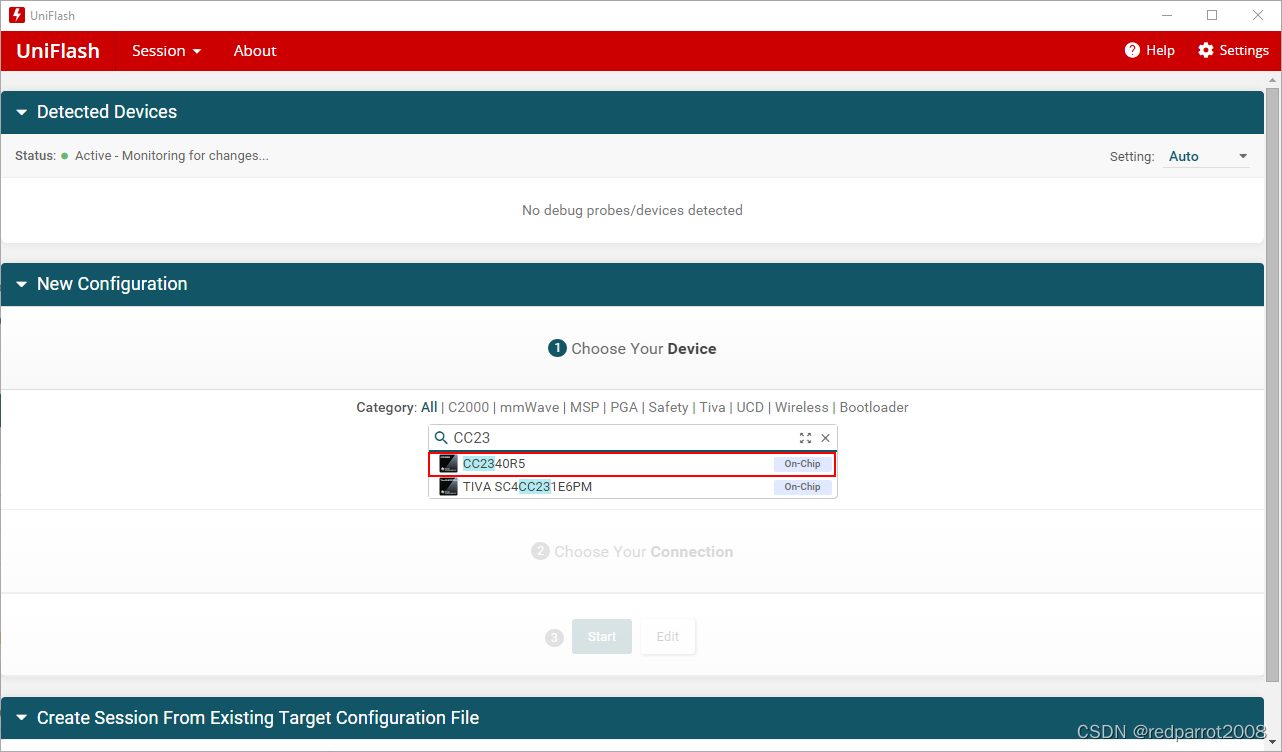This screenshot has height=752, width=1282.
Task: Click the Settings label in header
Action: [x=1244, y=51]
